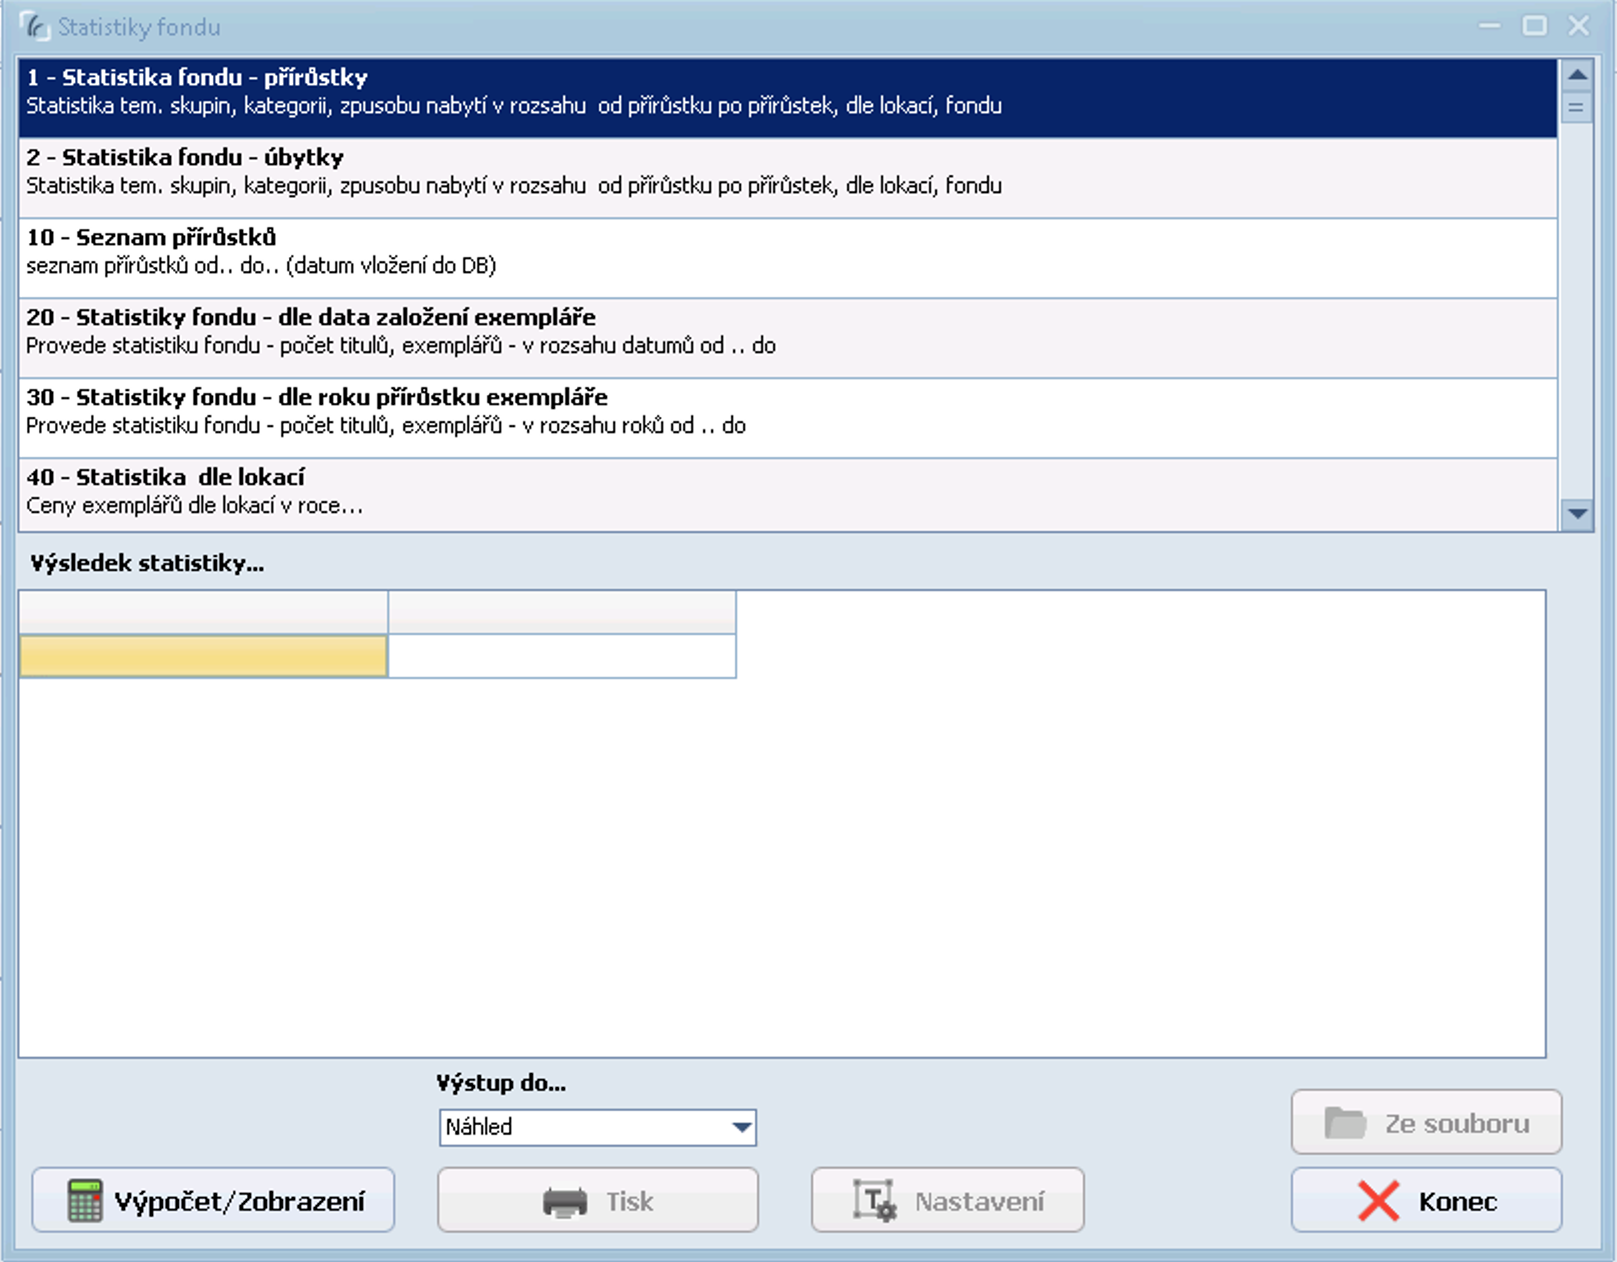The height and width of the screenshot is (1262, 1617).
Task: Click the statistics list scrollbar thumb
Action: 1577,107
